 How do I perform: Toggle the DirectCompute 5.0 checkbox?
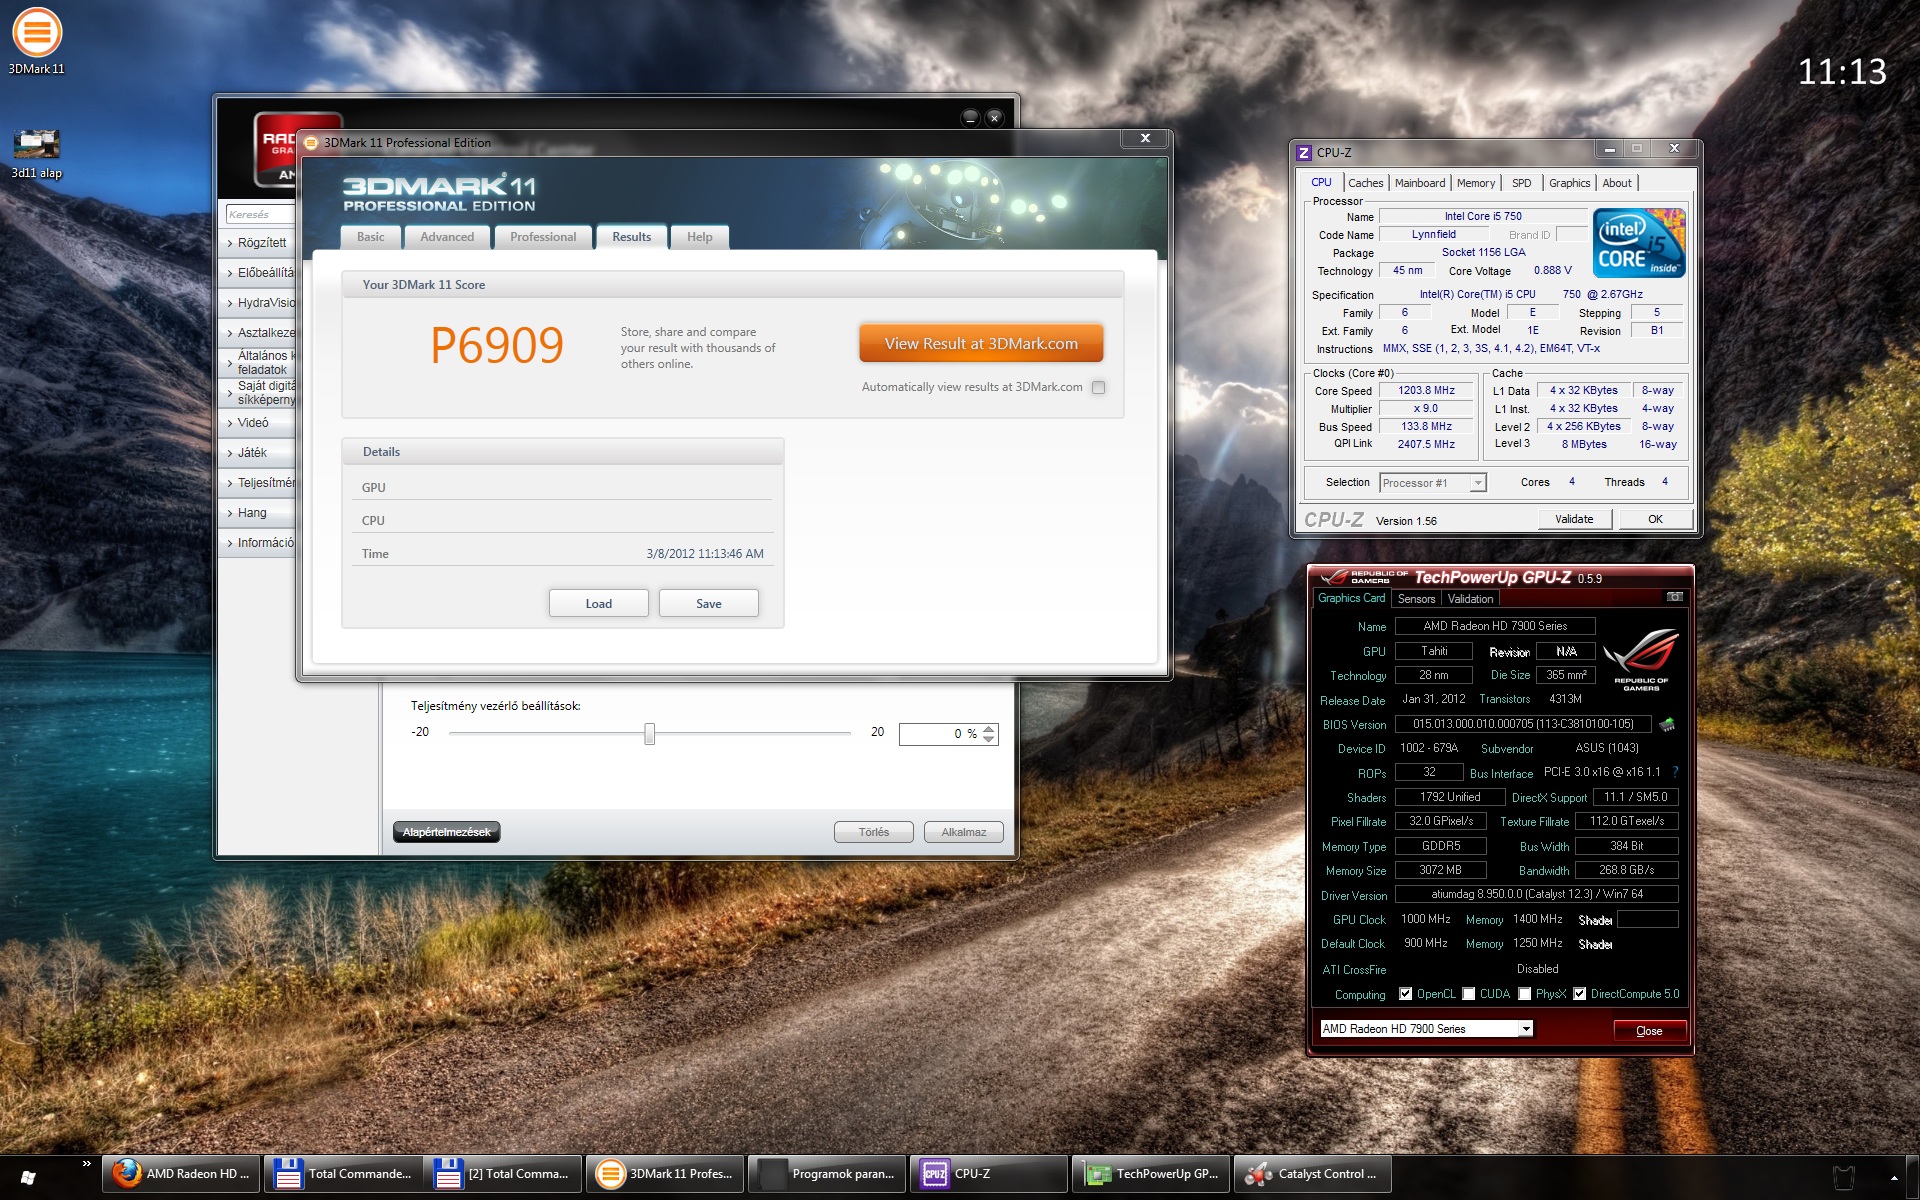(x=1580, y=994)
